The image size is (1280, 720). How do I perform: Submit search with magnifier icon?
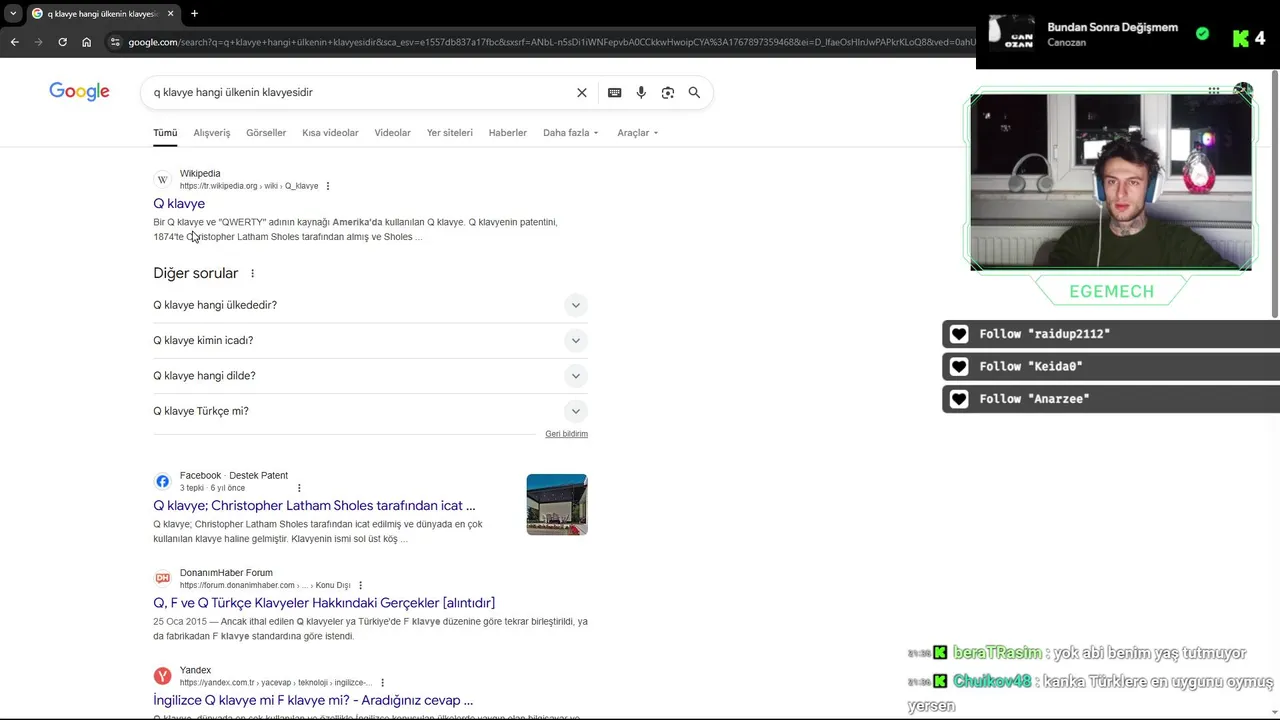tap(694, 92)
